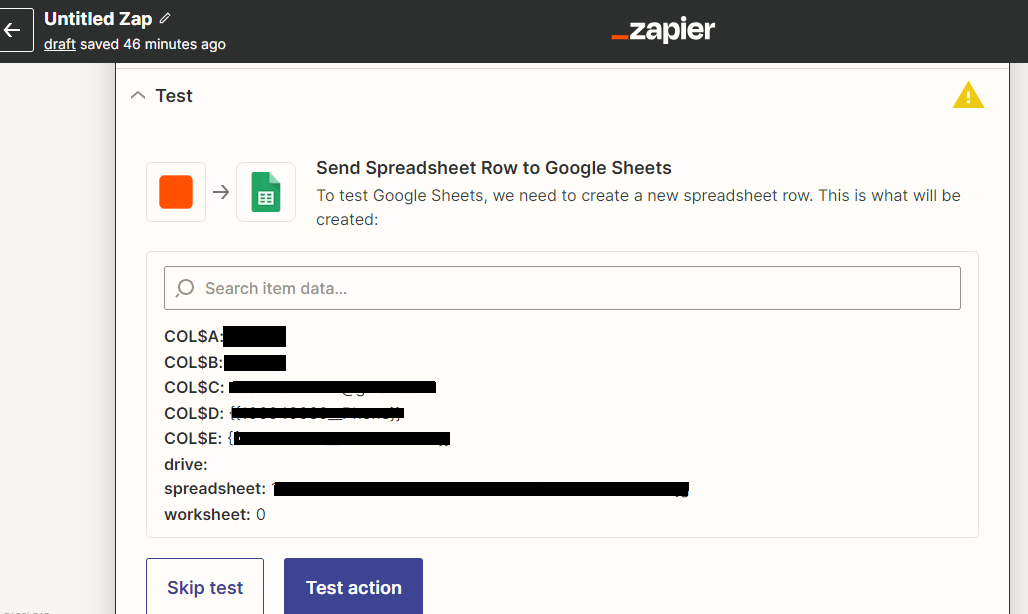The height and width of the screenshot is (614, 1028).
Task: Click the pencil icon to rename Zap
Action: (165, 18)
